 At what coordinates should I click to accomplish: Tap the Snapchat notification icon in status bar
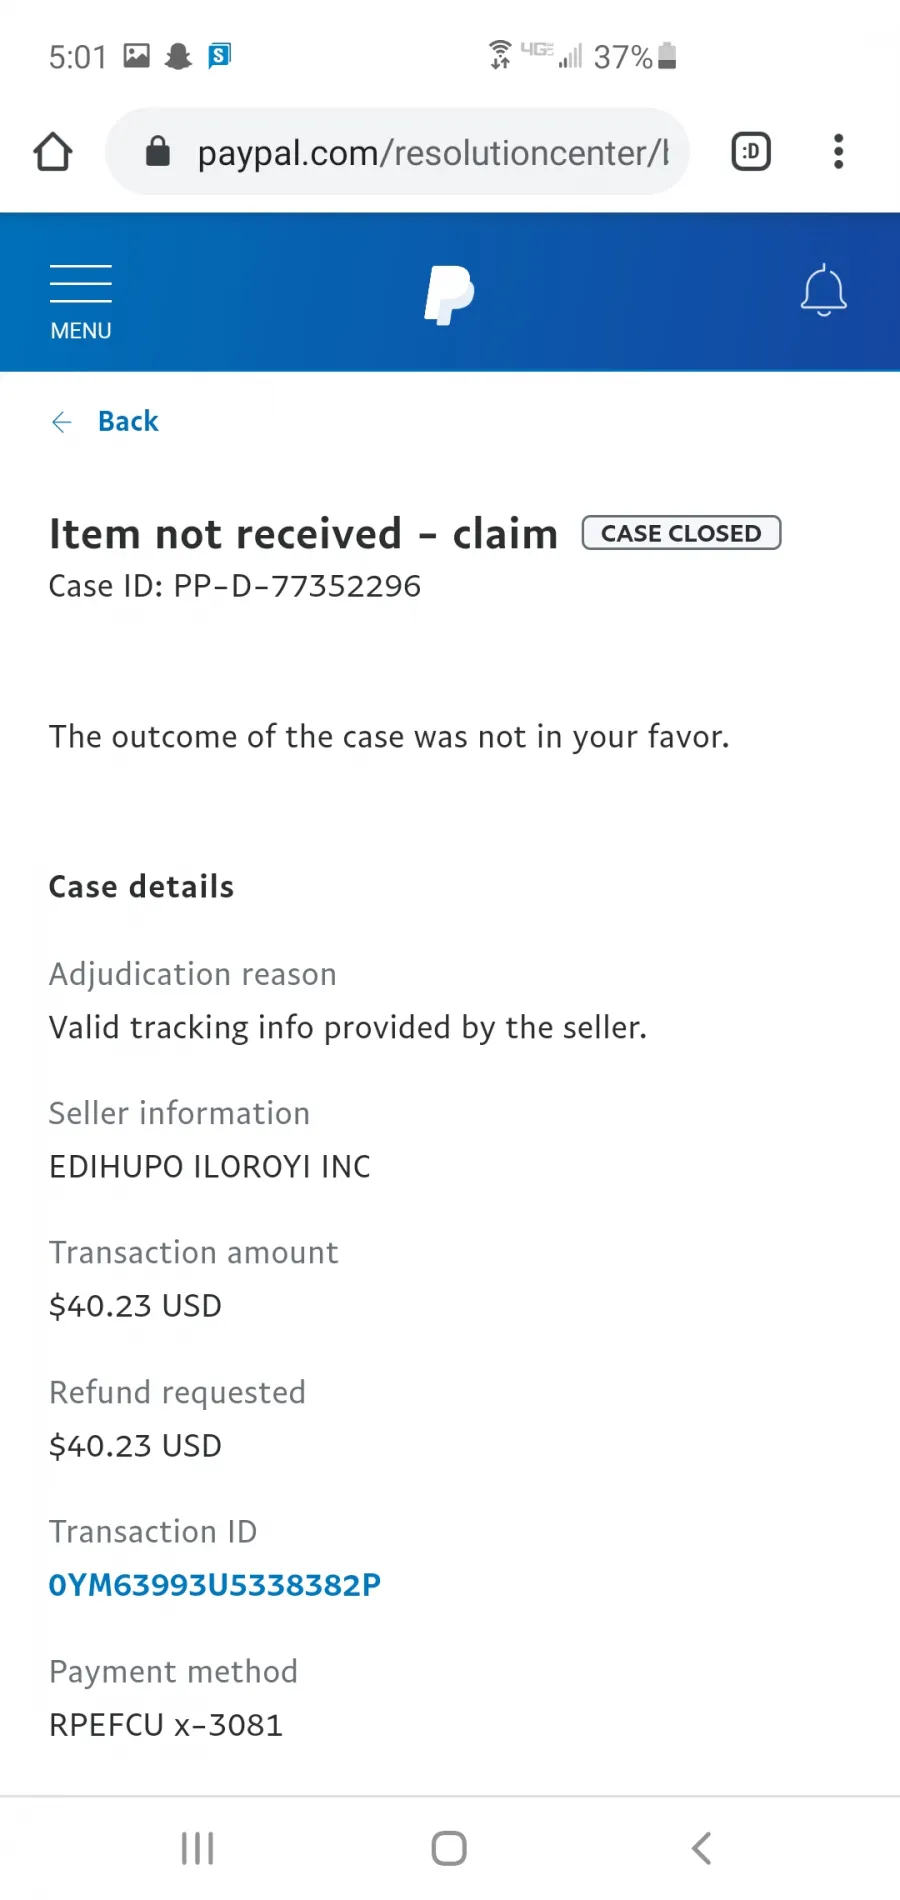pos(178,56)
